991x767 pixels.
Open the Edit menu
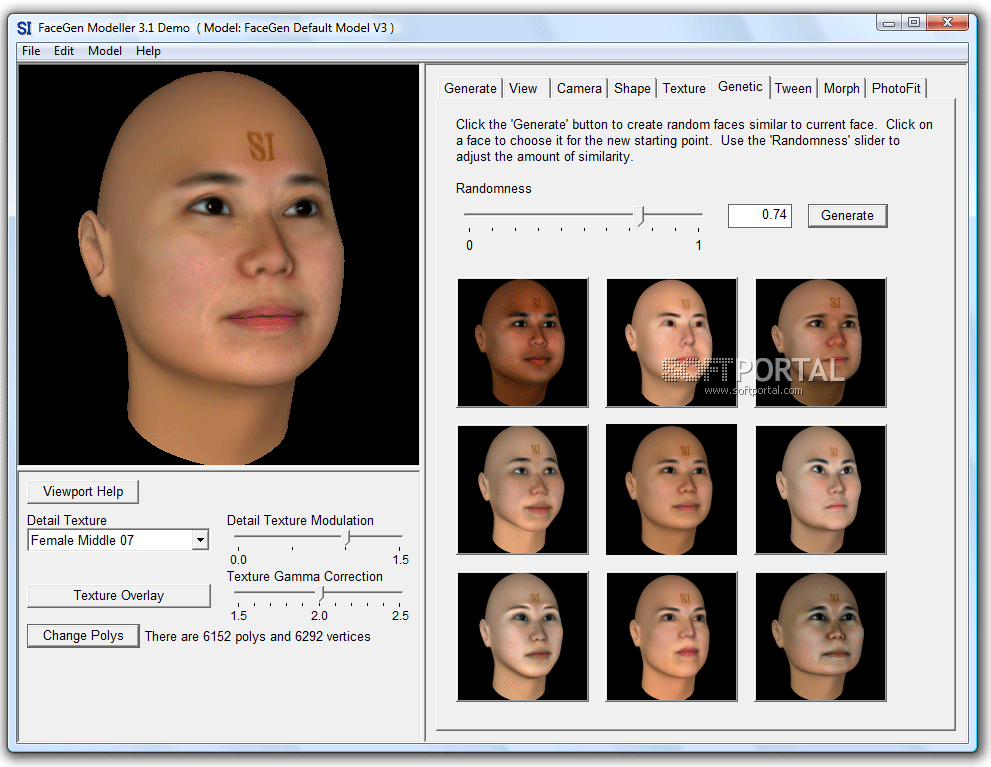pos(64,51)
